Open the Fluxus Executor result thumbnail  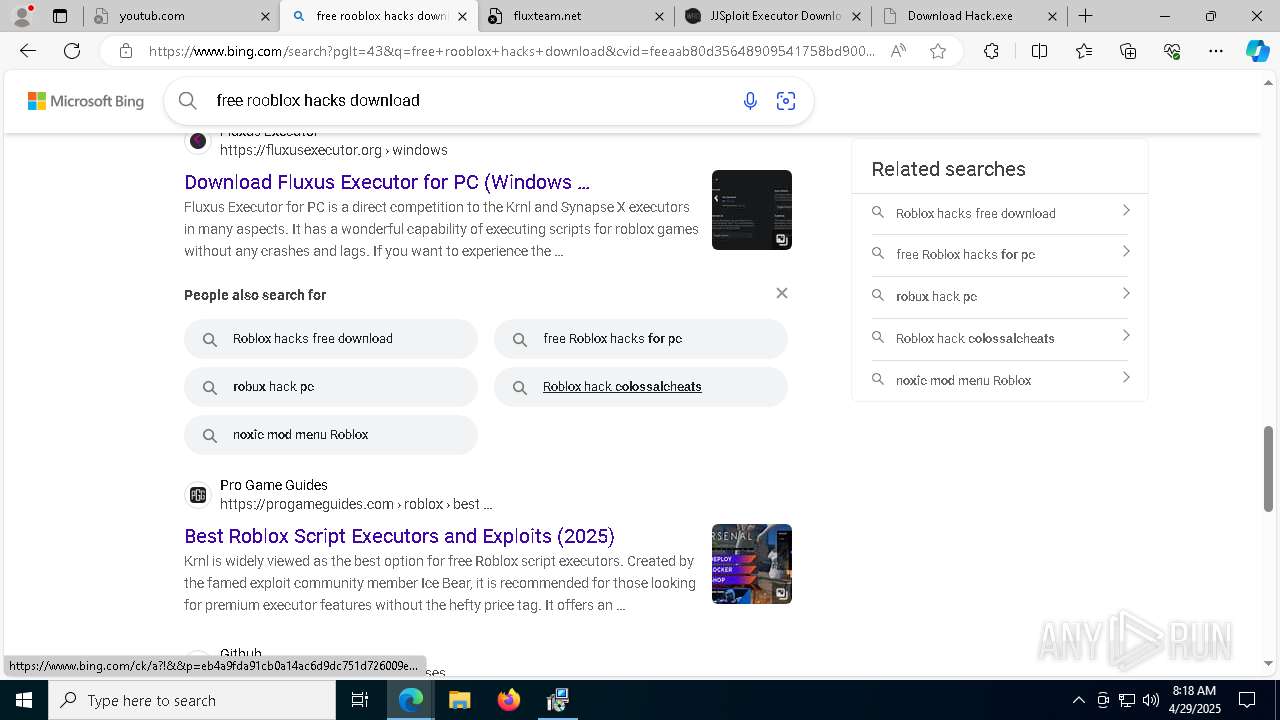752,210
